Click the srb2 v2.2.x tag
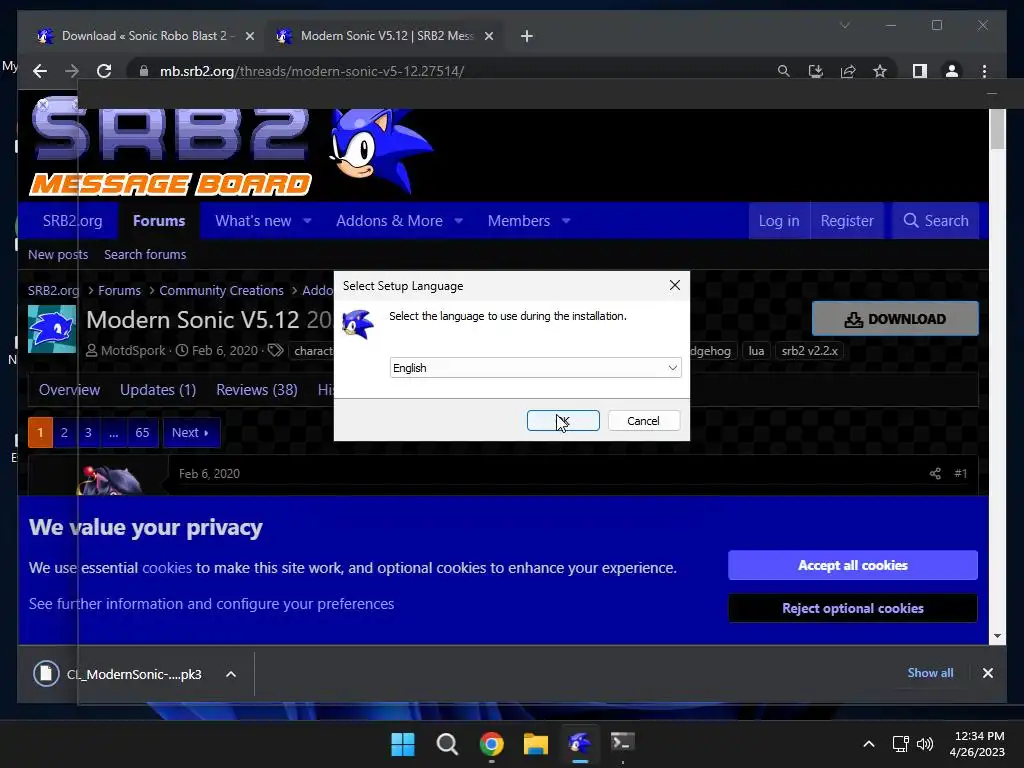This screenshot has height=768, width=1024. coord(810,351)
